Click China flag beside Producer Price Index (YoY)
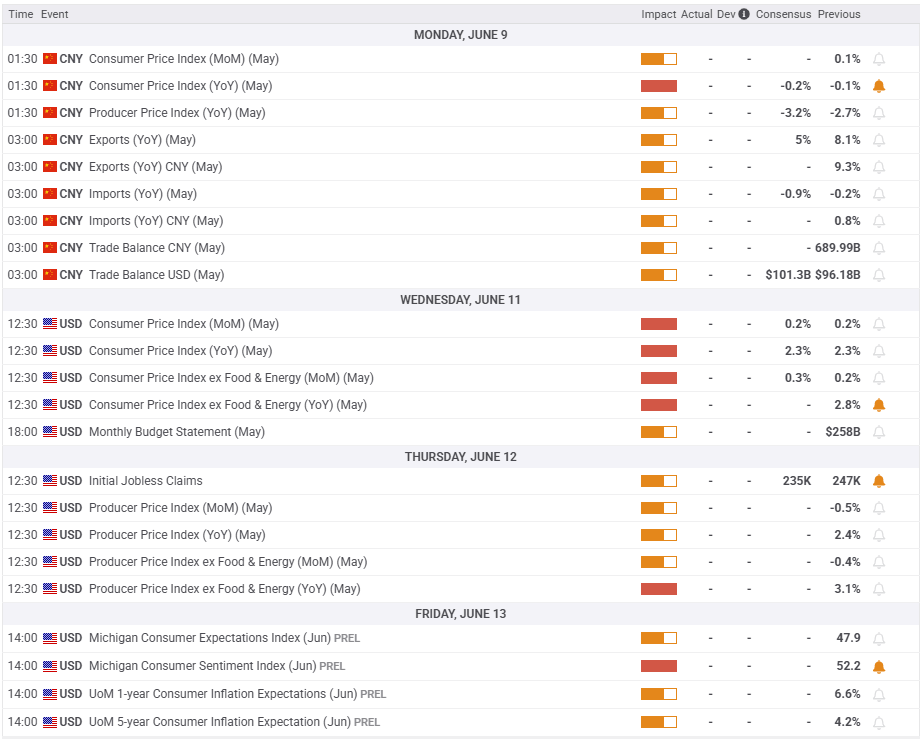923x739 pixels. (x=50, y=113)
